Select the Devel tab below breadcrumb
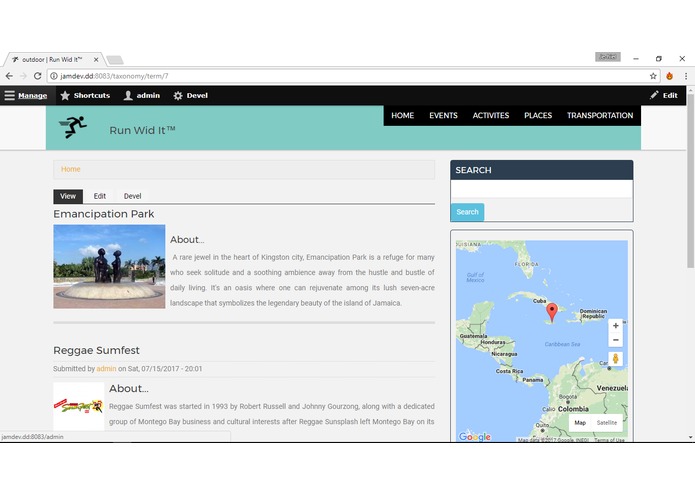The width and height of the screenshot is (695, 494). click(x=133, y=196)
